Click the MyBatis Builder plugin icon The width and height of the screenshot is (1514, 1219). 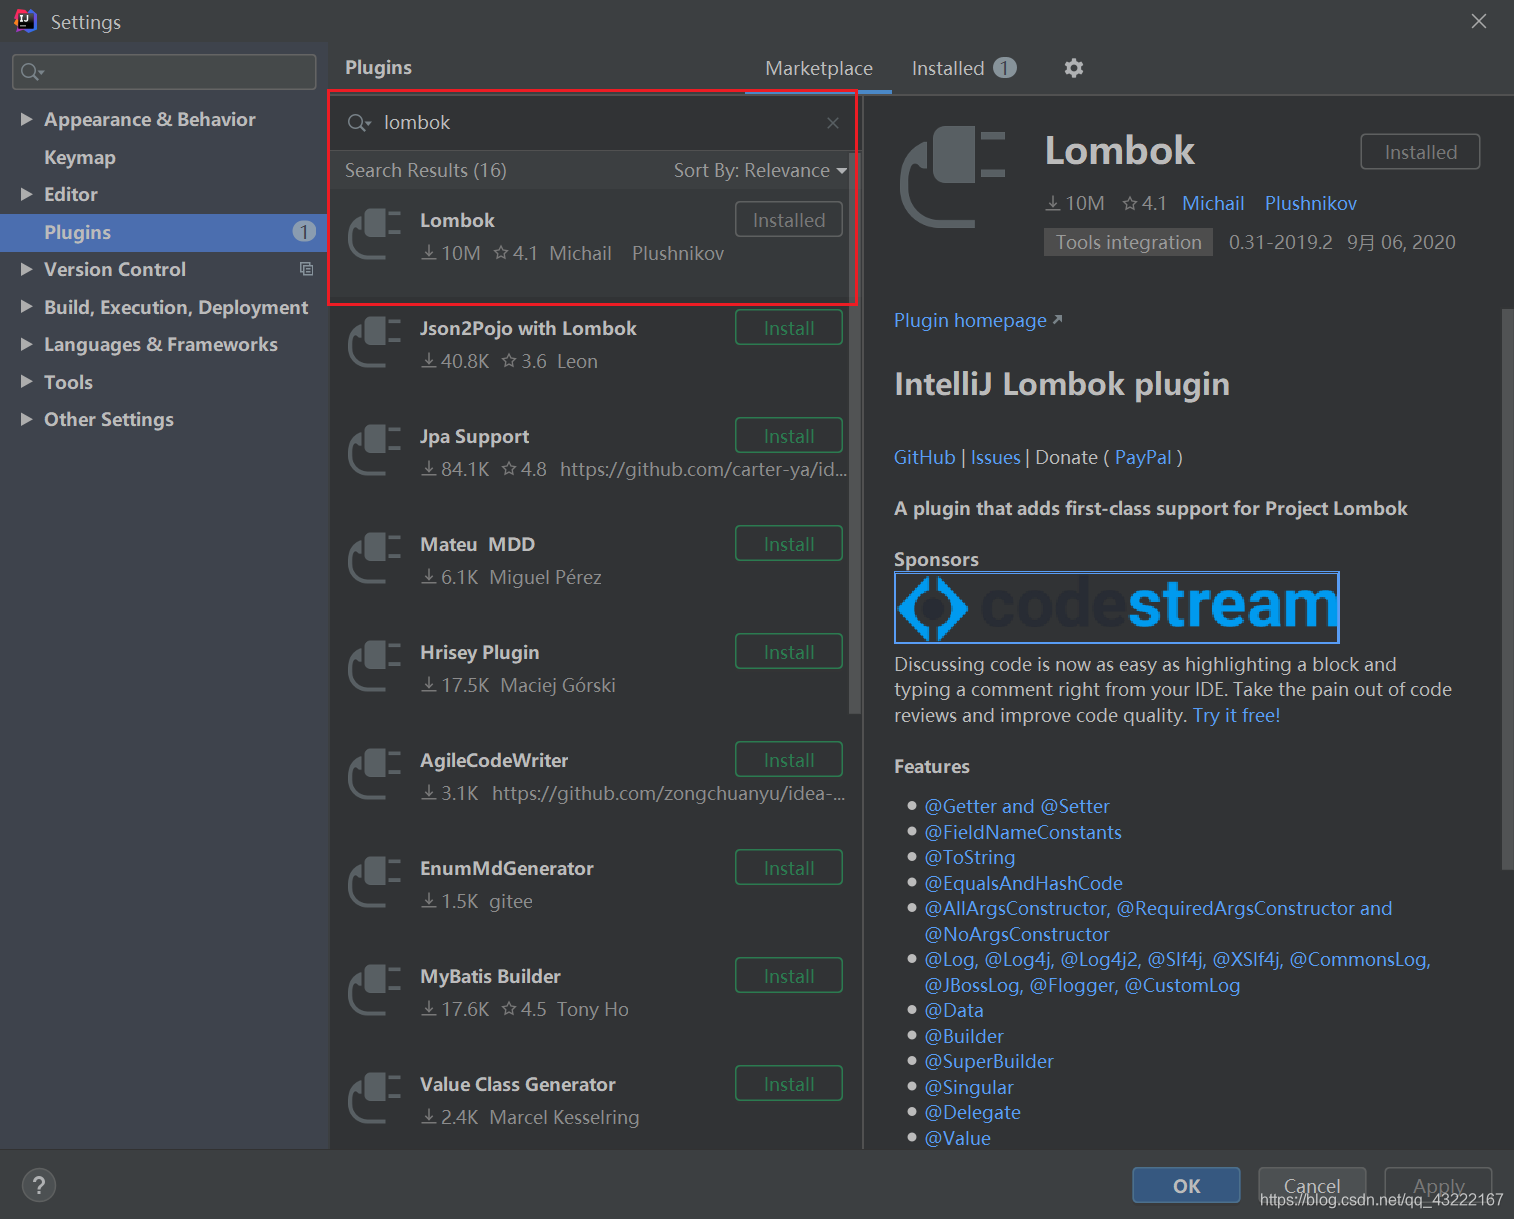click(374, 990)
